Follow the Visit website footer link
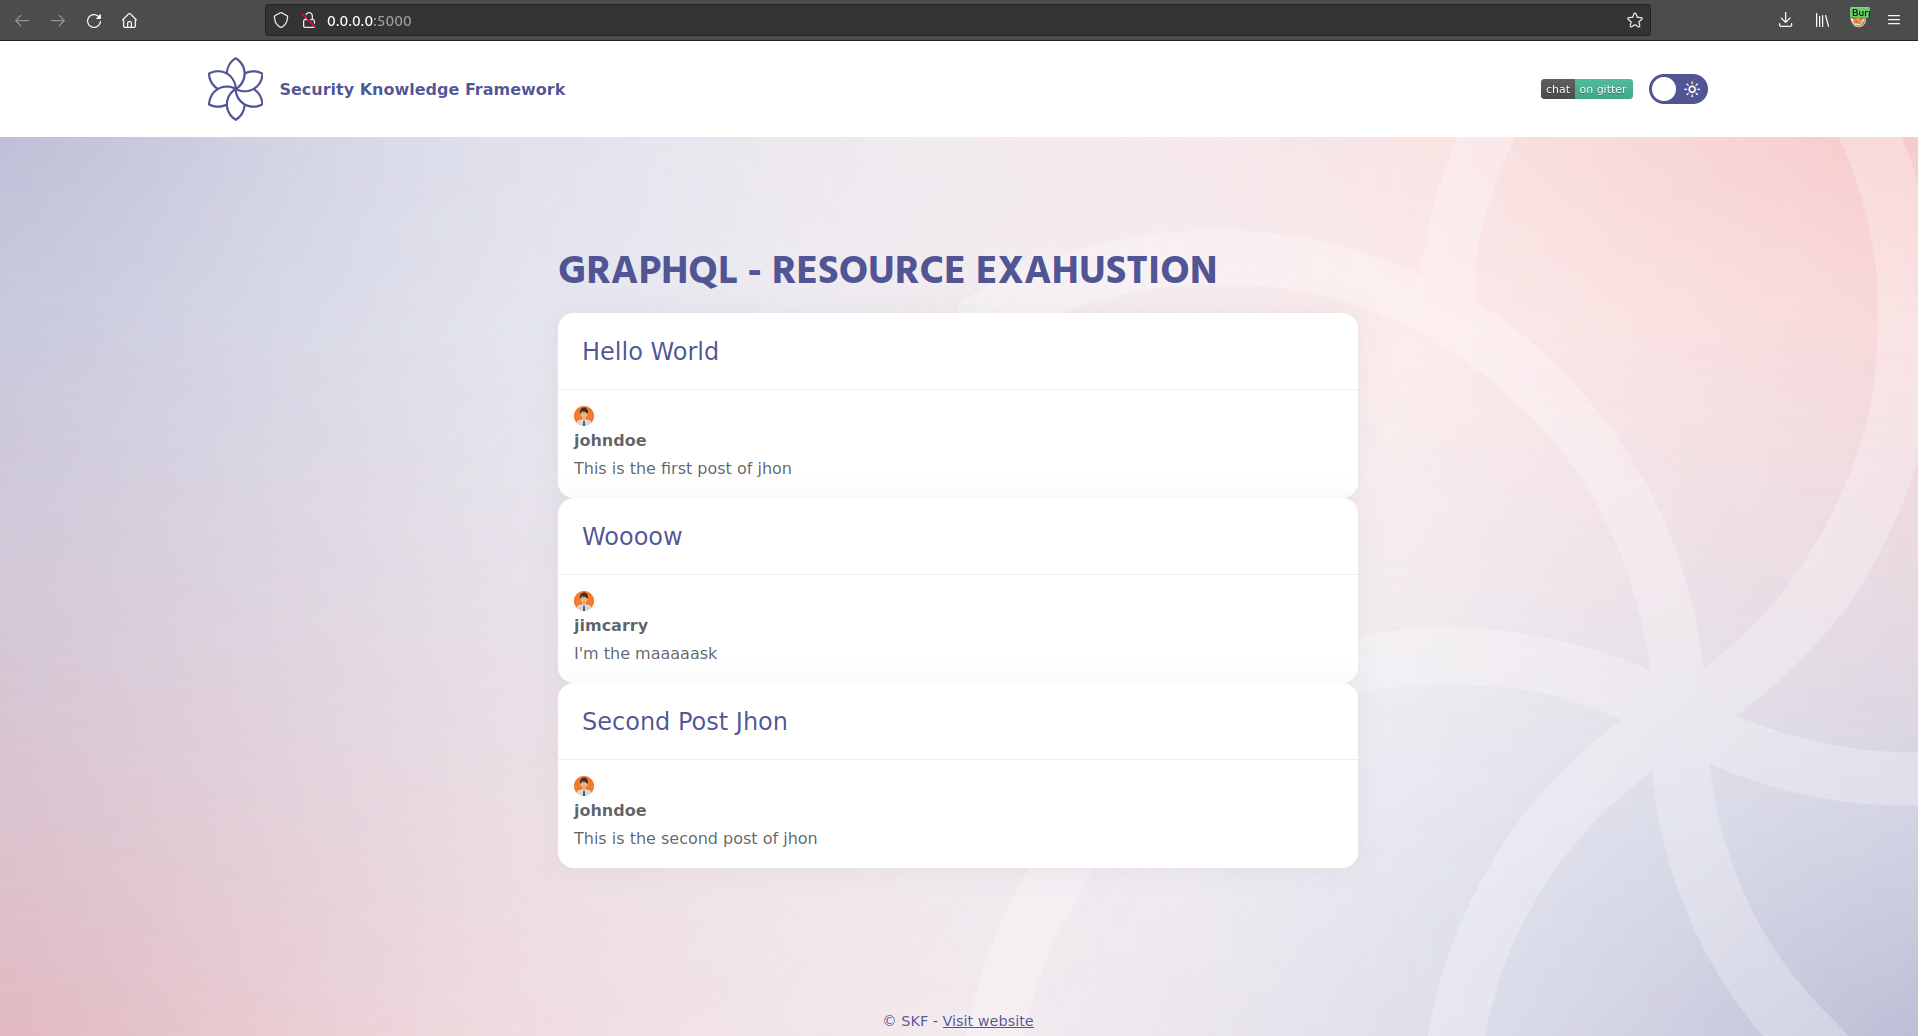The height and width of the screenshot is (1036, 1918). (x=988, y=1021)
